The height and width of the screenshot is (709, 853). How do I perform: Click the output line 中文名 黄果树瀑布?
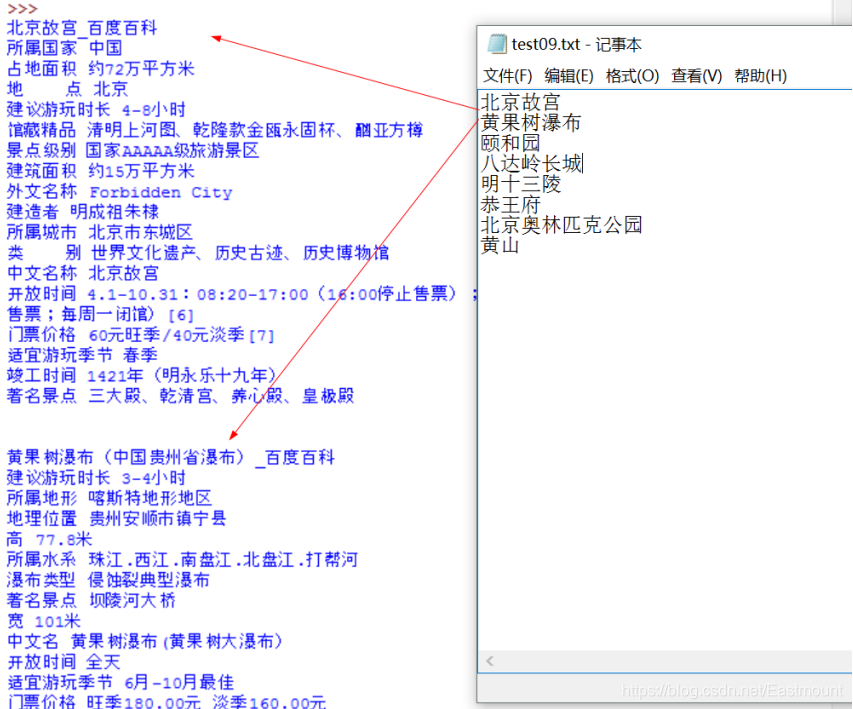pyautogui.click(x=144, y=642)
